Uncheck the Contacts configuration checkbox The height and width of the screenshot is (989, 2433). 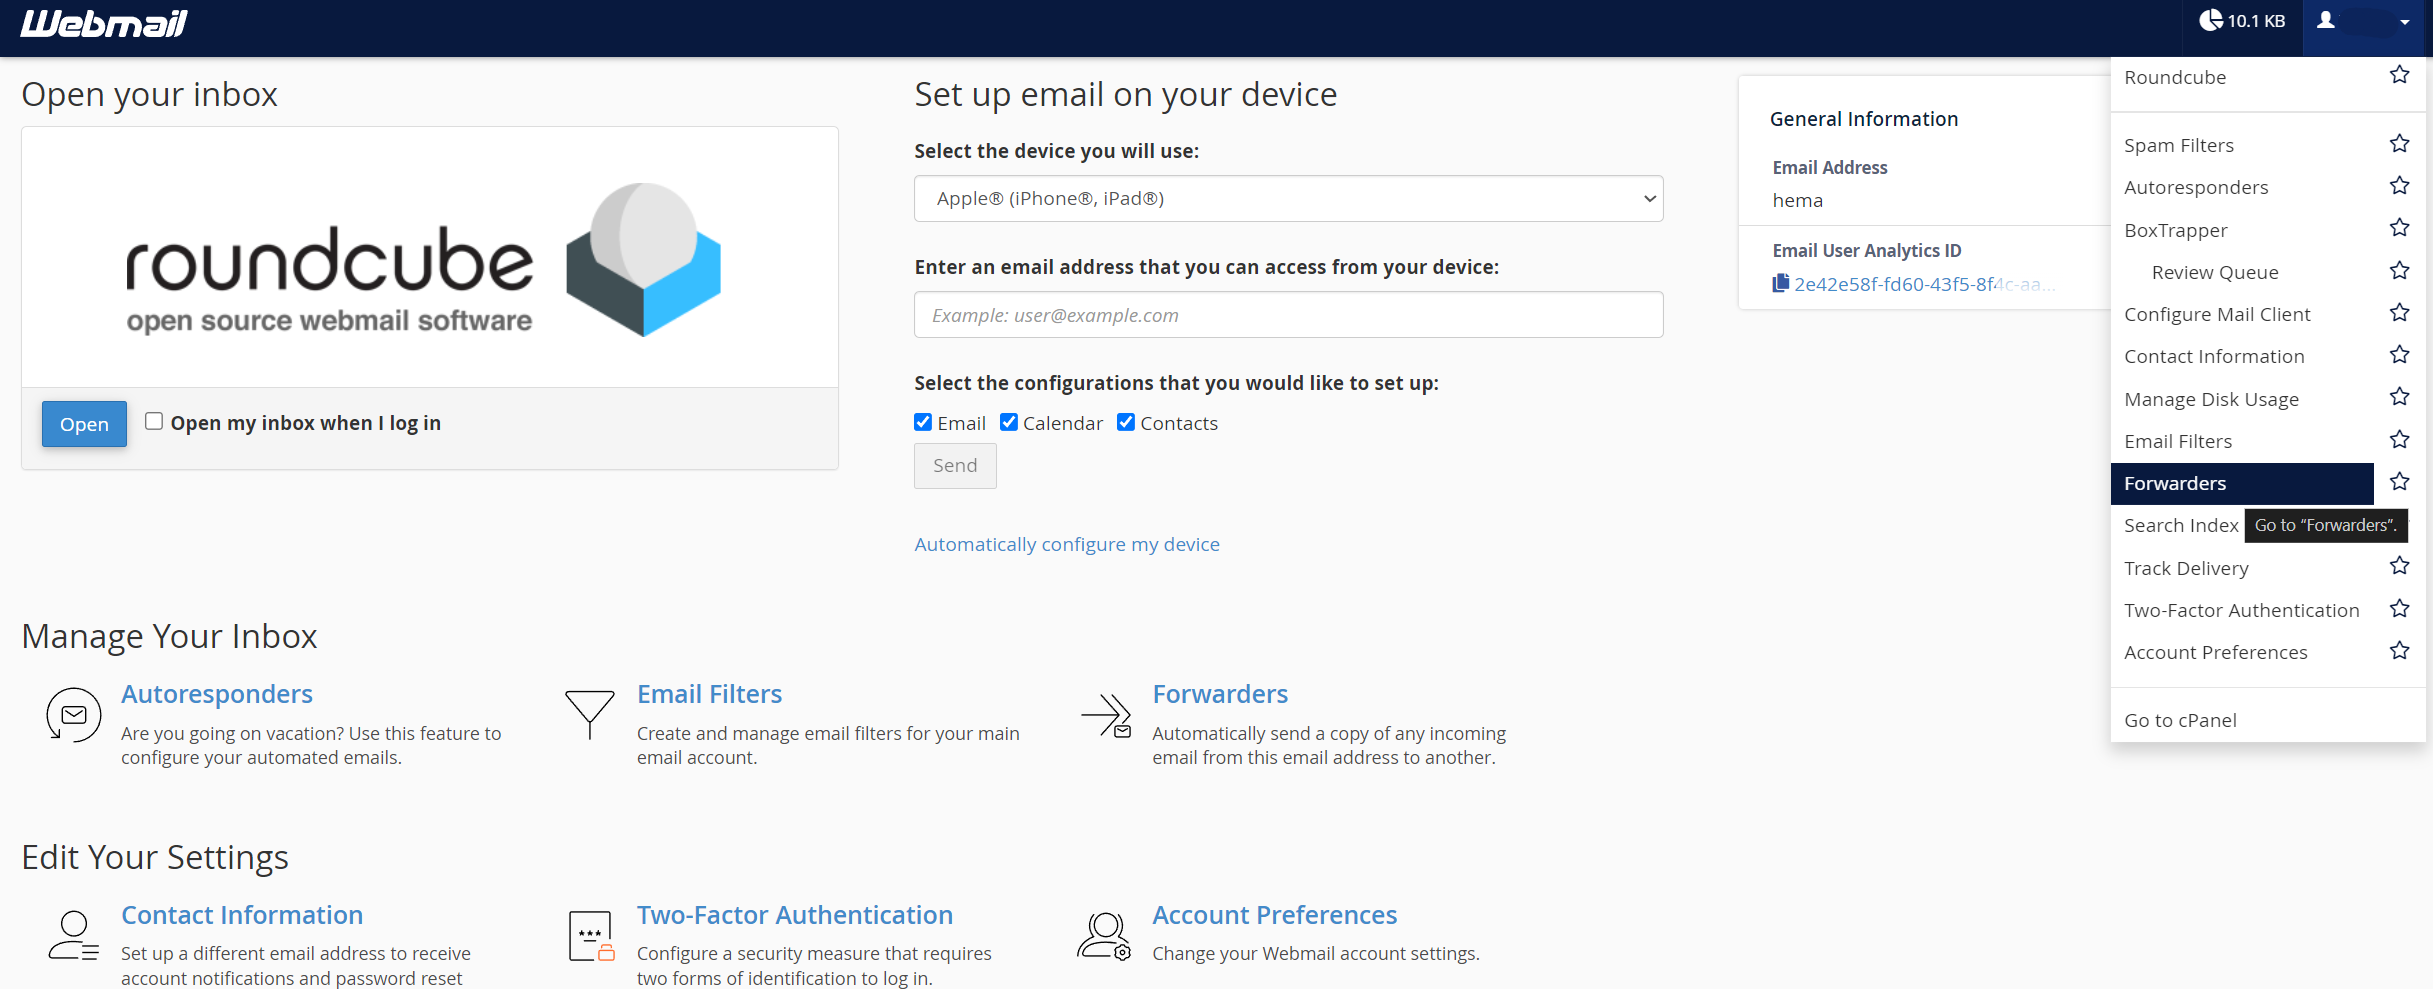pos(1126,422)
